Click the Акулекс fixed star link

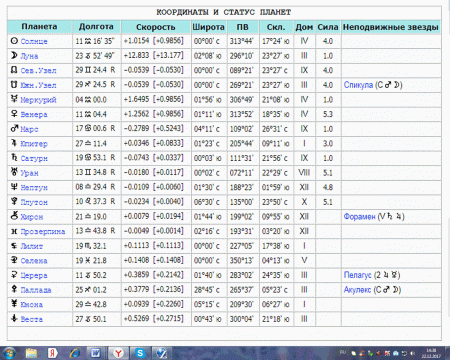click(357, 290)
